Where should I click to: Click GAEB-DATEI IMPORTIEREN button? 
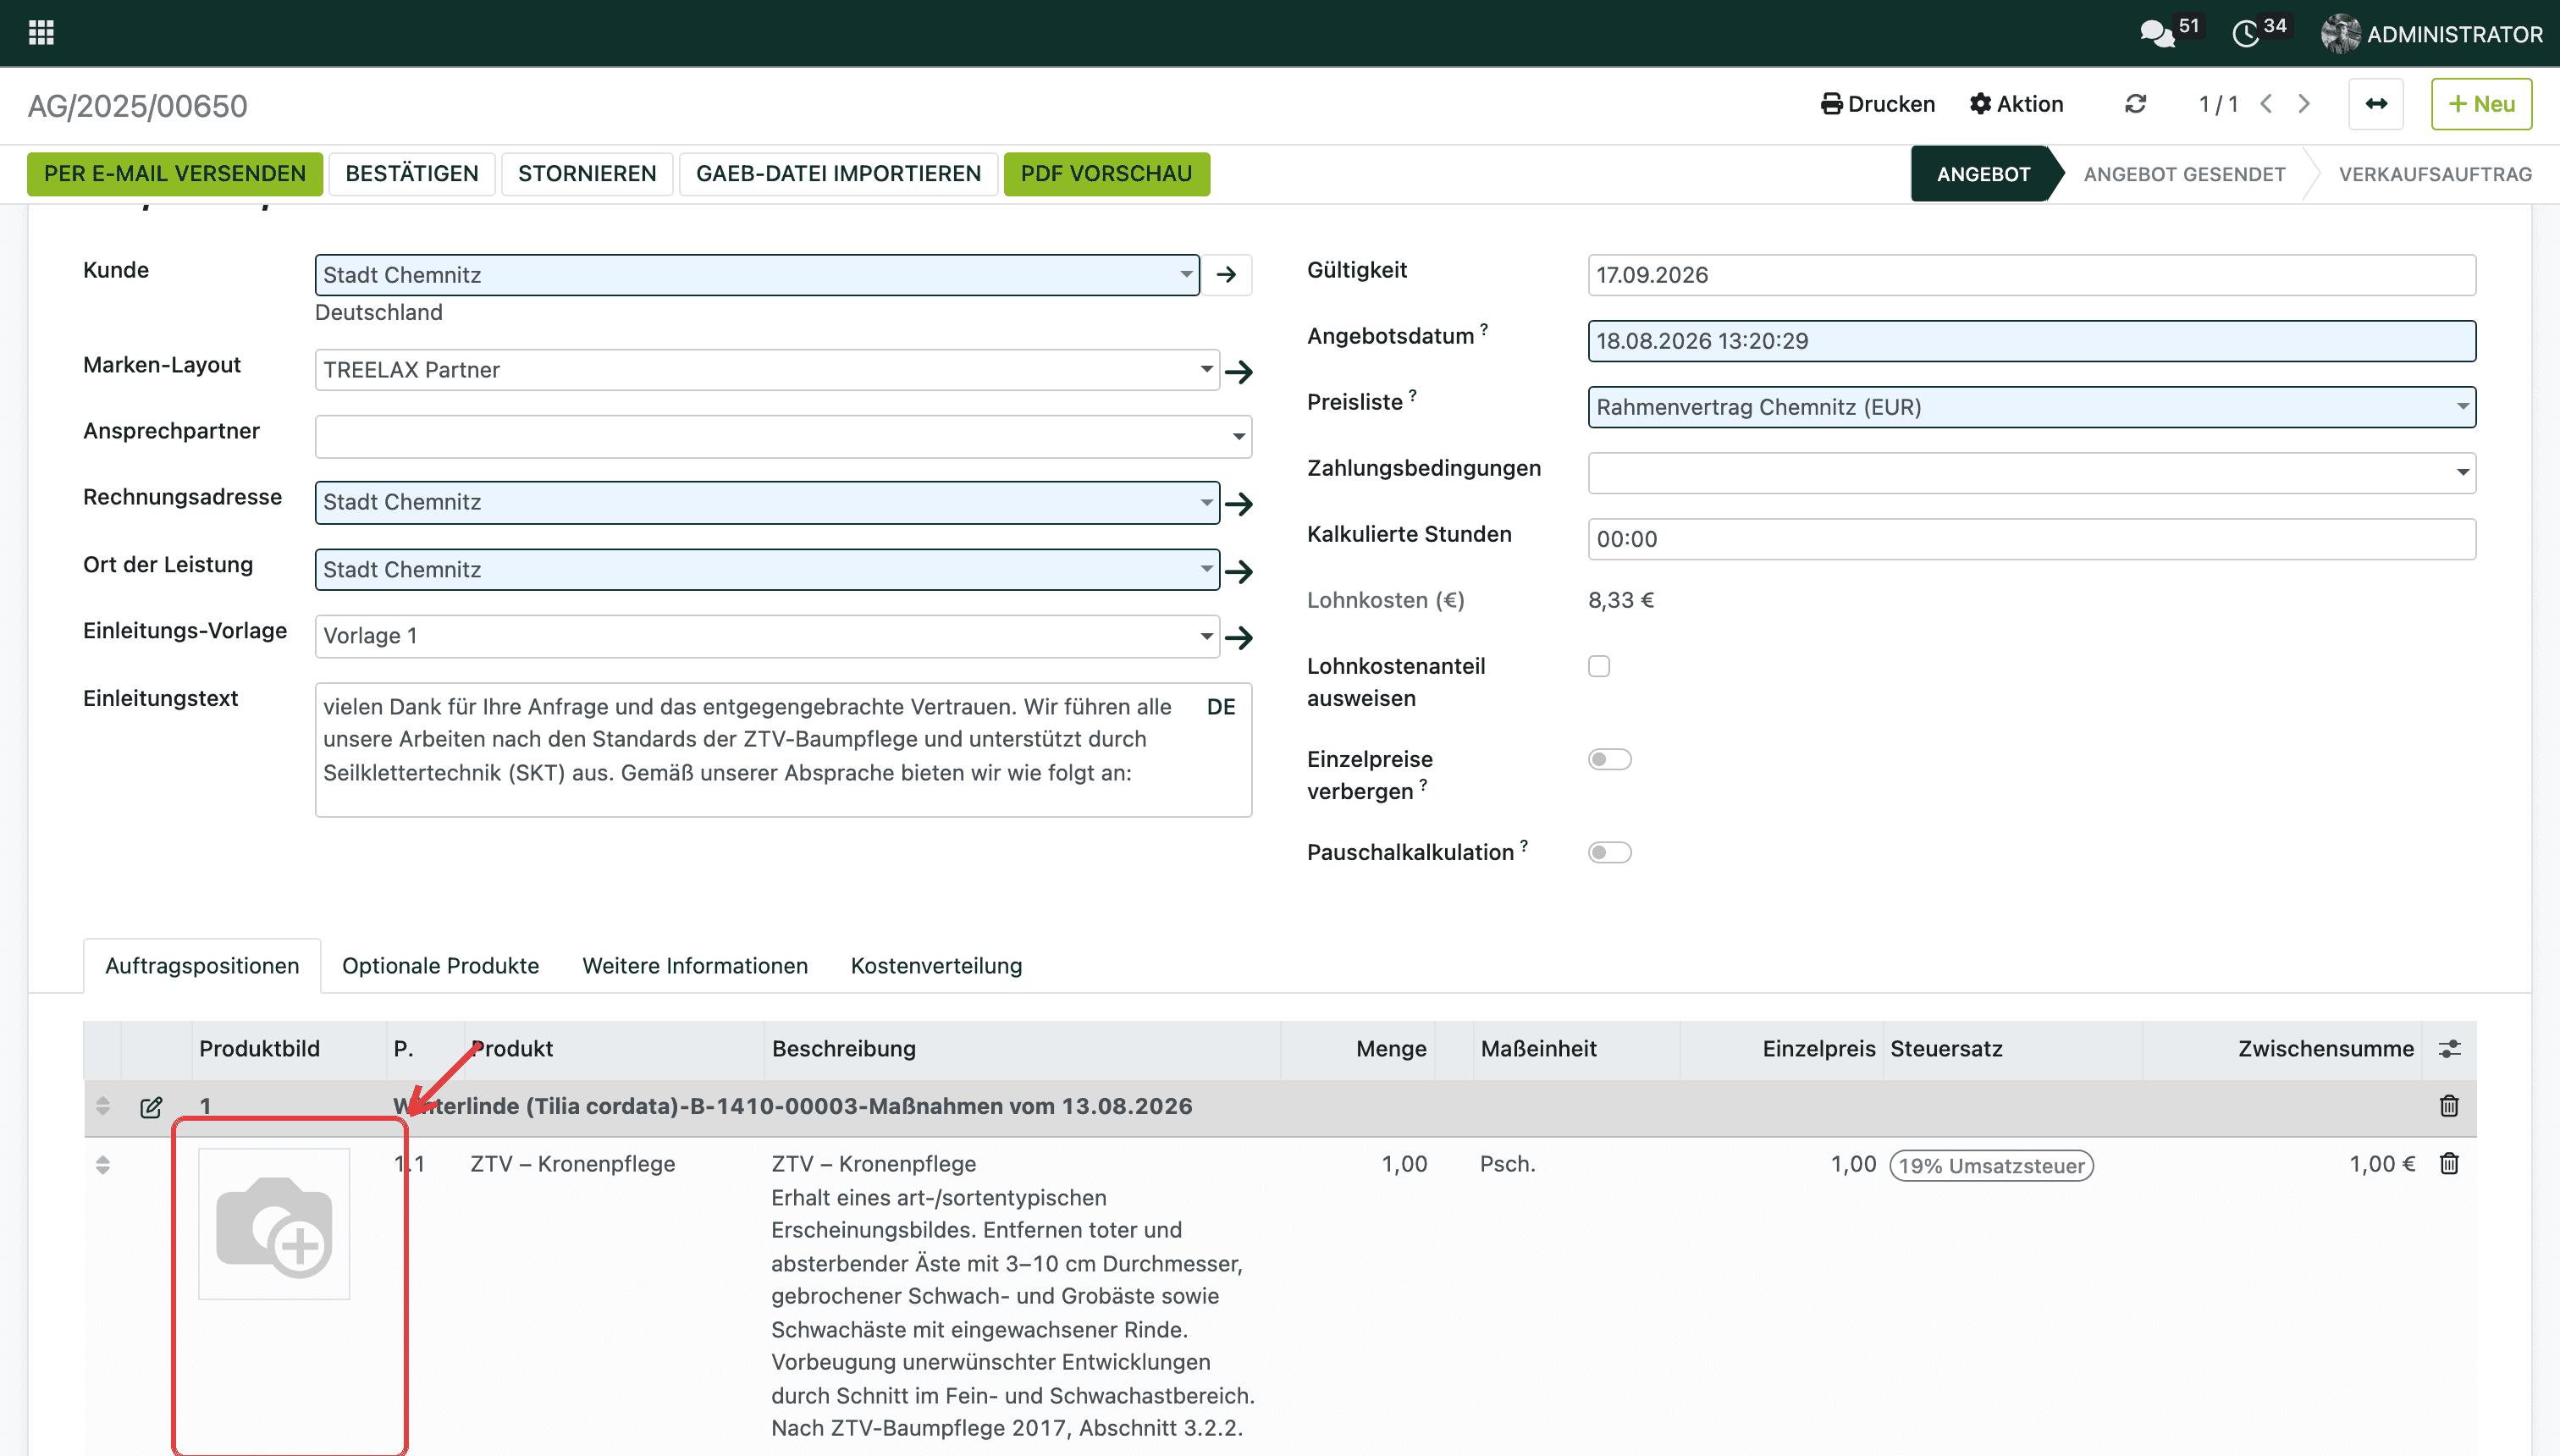[838, 174]
